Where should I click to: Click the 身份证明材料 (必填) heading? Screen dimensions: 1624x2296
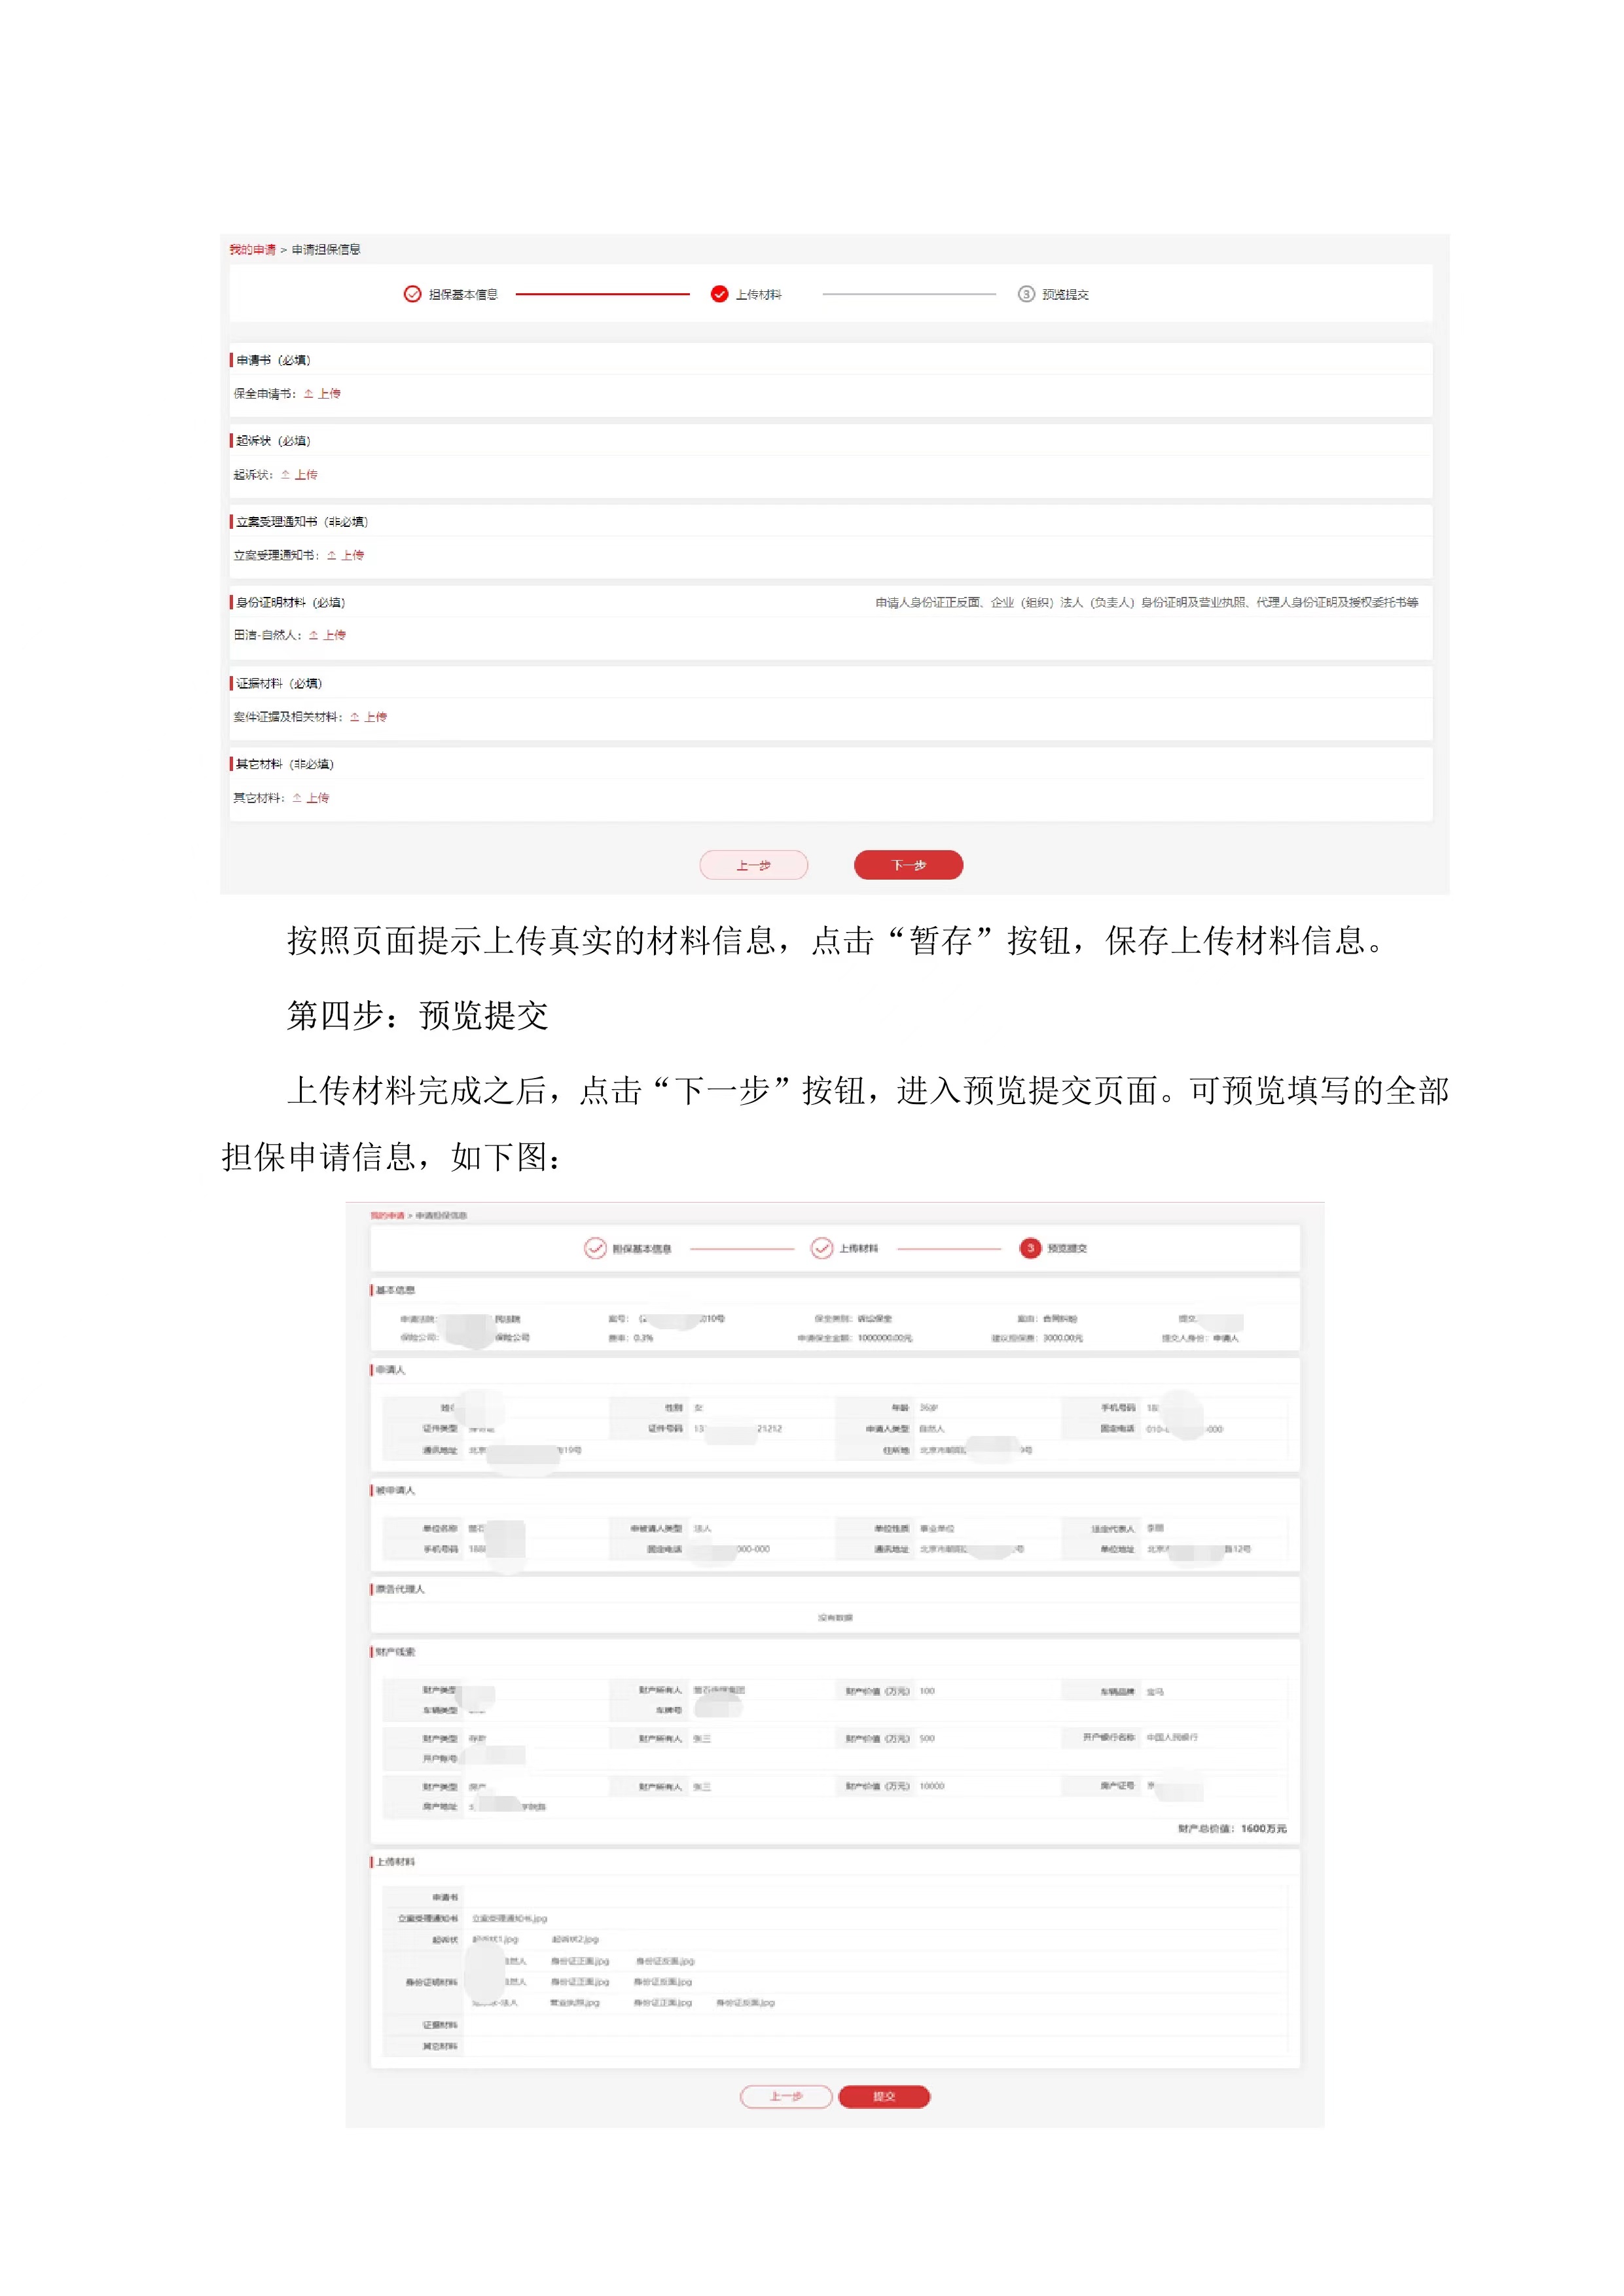pos(291,603)
